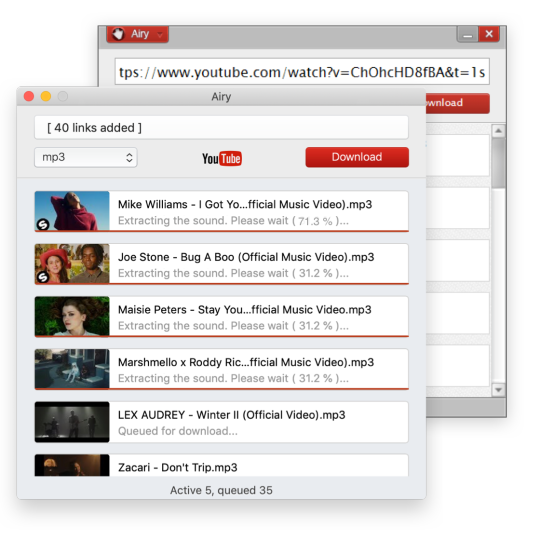Minimize the Mac Airy window with the yellow button
Viewport: 540px width, 540px height.
(46, 96)
